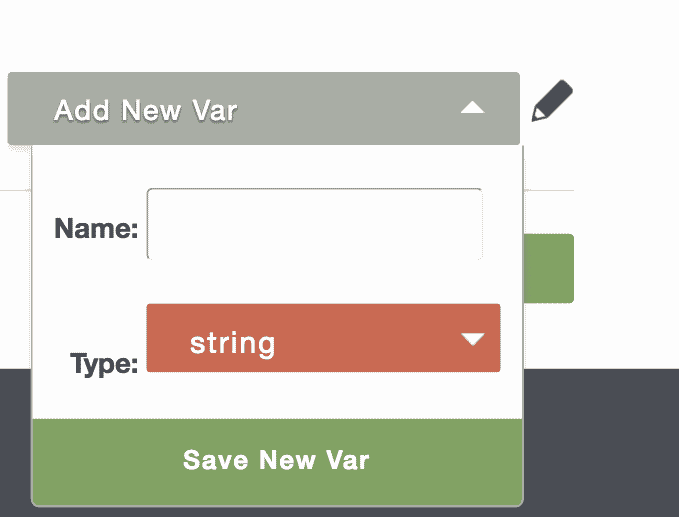Edit variables with the pencil tool

[551, 103]
